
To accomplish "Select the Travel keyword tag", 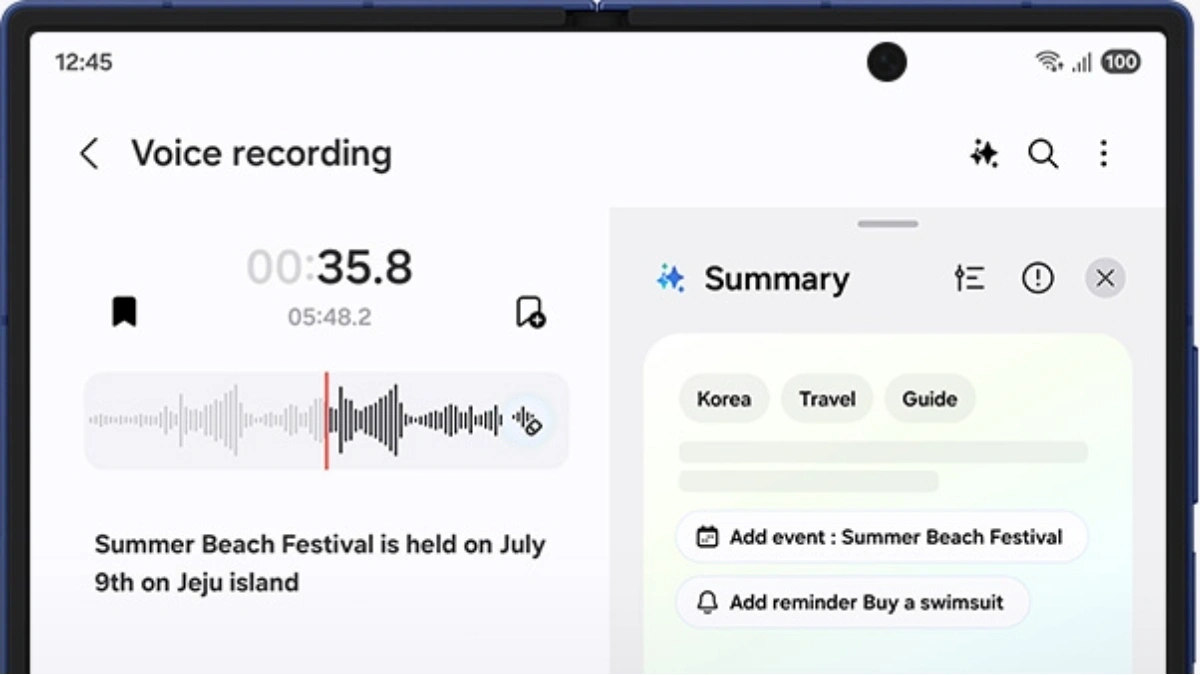I will point(827,399).
